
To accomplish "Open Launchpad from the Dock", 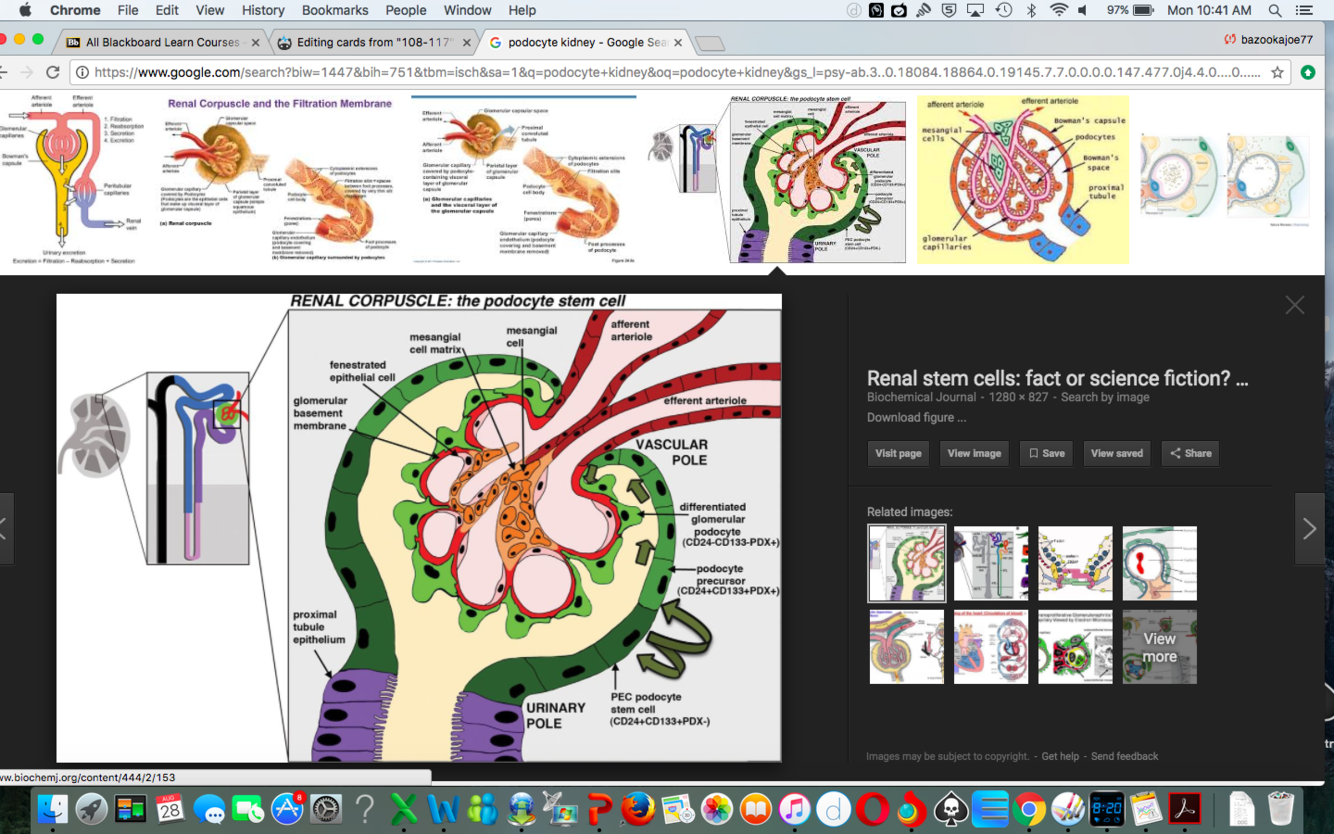I will 91,808.
